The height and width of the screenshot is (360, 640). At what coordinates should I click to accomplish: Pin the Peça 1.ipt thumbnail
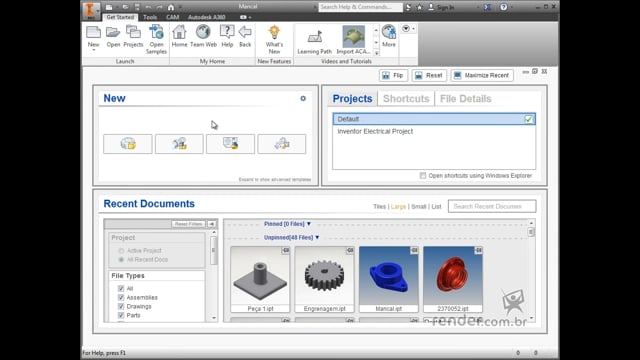[x=285, y=250]
